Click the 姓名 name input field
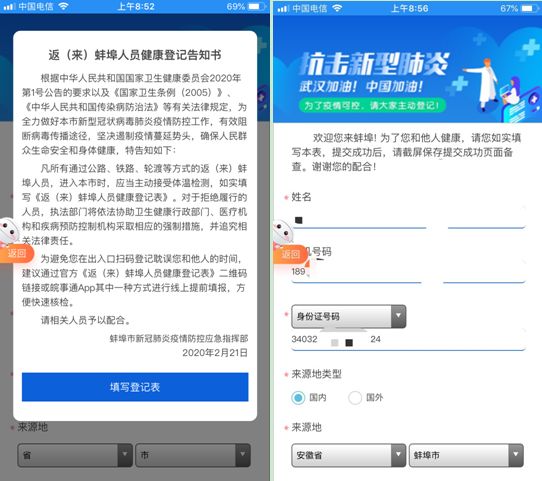542x481 pixels. click(409, 219)
